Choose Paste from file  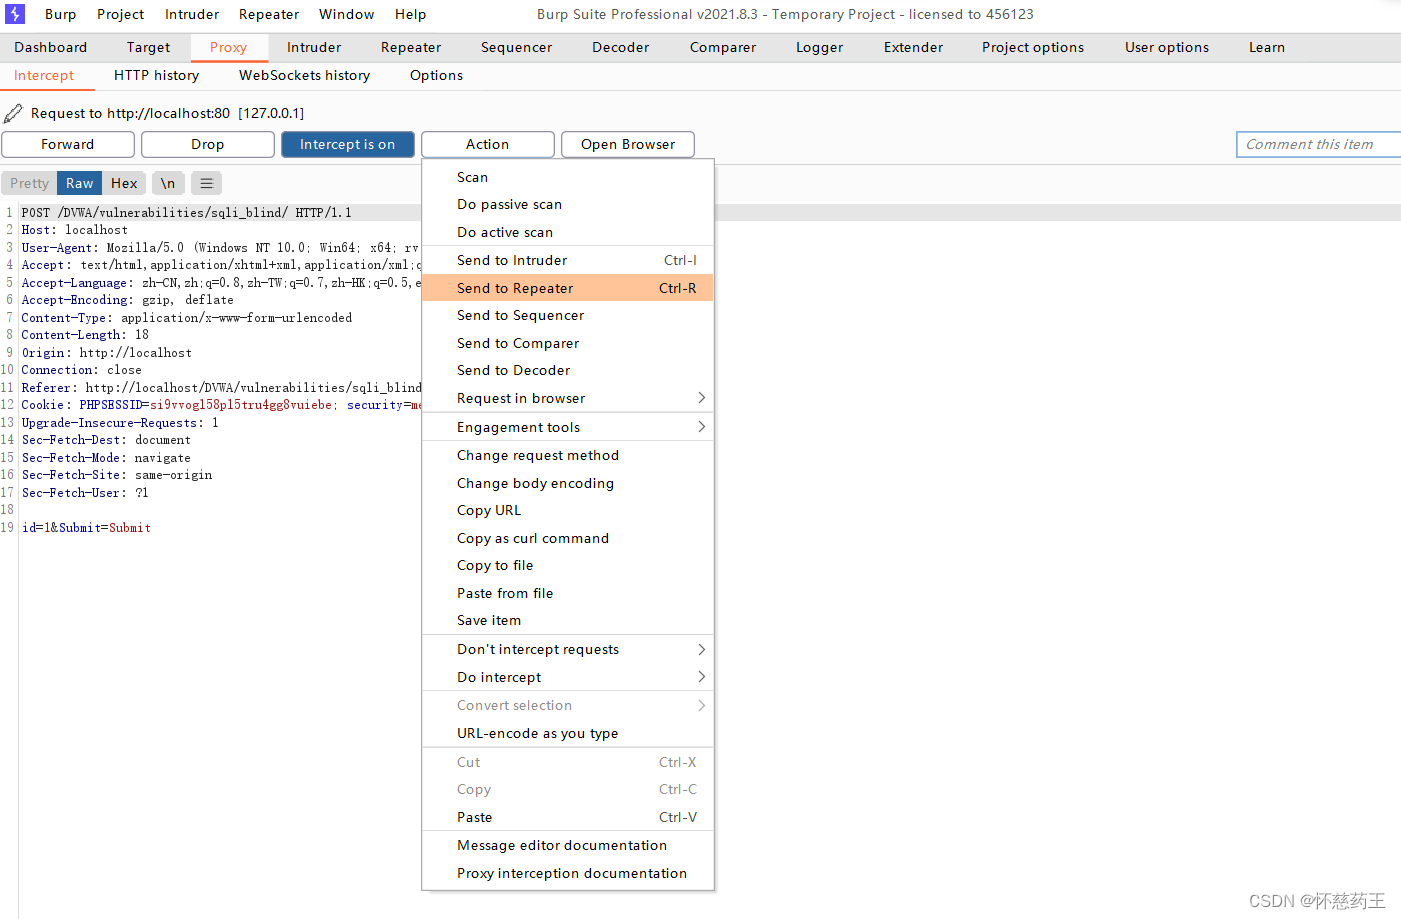[568, 593]
